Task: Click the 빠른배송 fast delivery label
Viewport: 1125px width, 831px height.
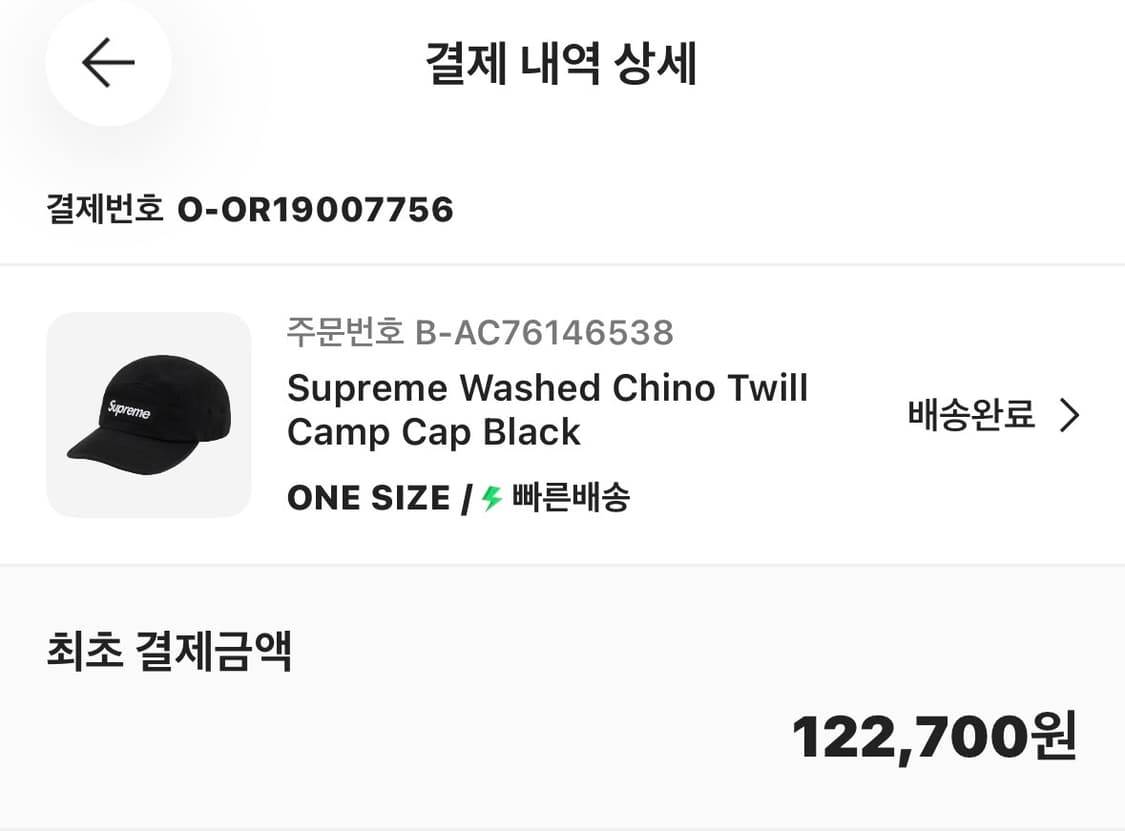Action: pyautogui.click(x=571, y=498)
